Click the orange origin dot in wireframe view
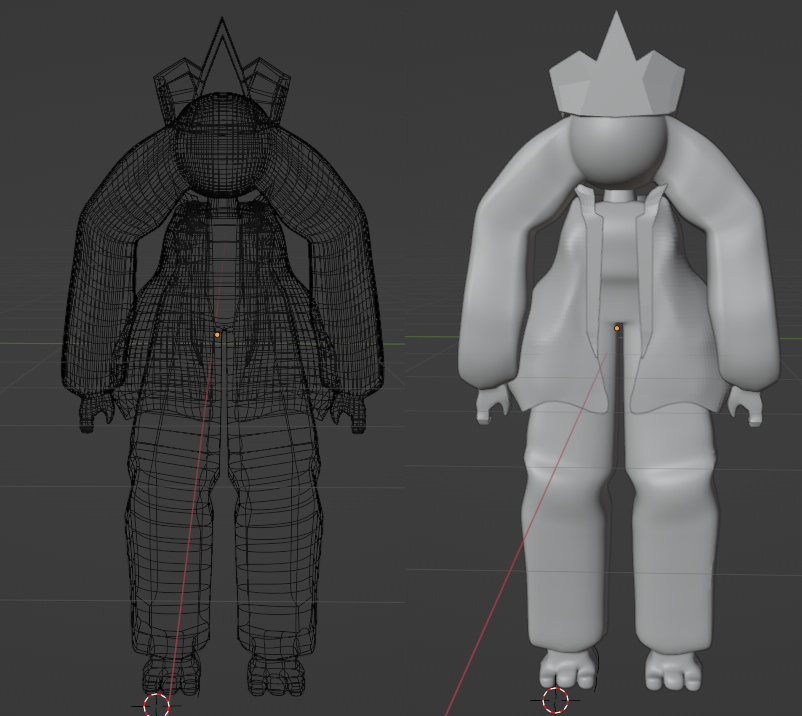Screen dimensions: 802x716 point(217,334)
